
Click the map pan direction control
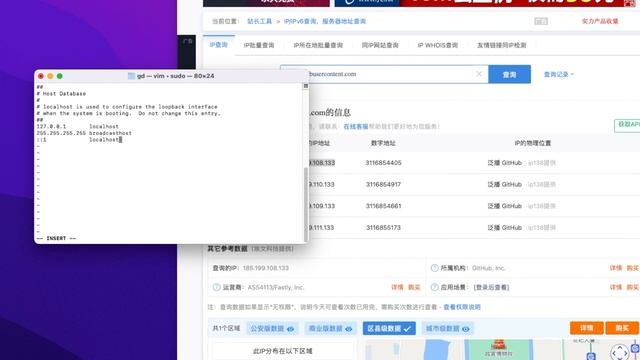coord(620,353)
